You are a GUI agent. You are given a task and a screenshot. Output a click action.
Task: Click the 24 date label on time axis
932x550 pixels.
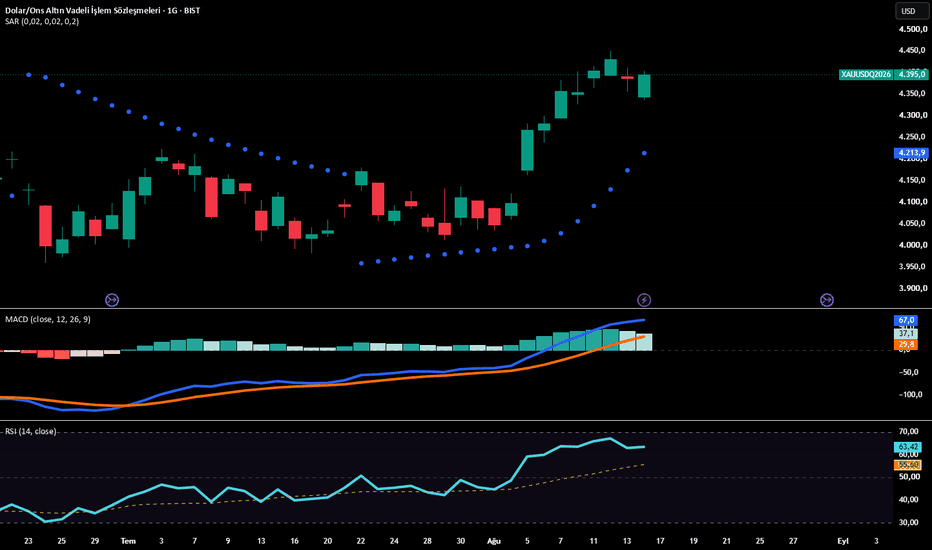(x=394, y=541)
